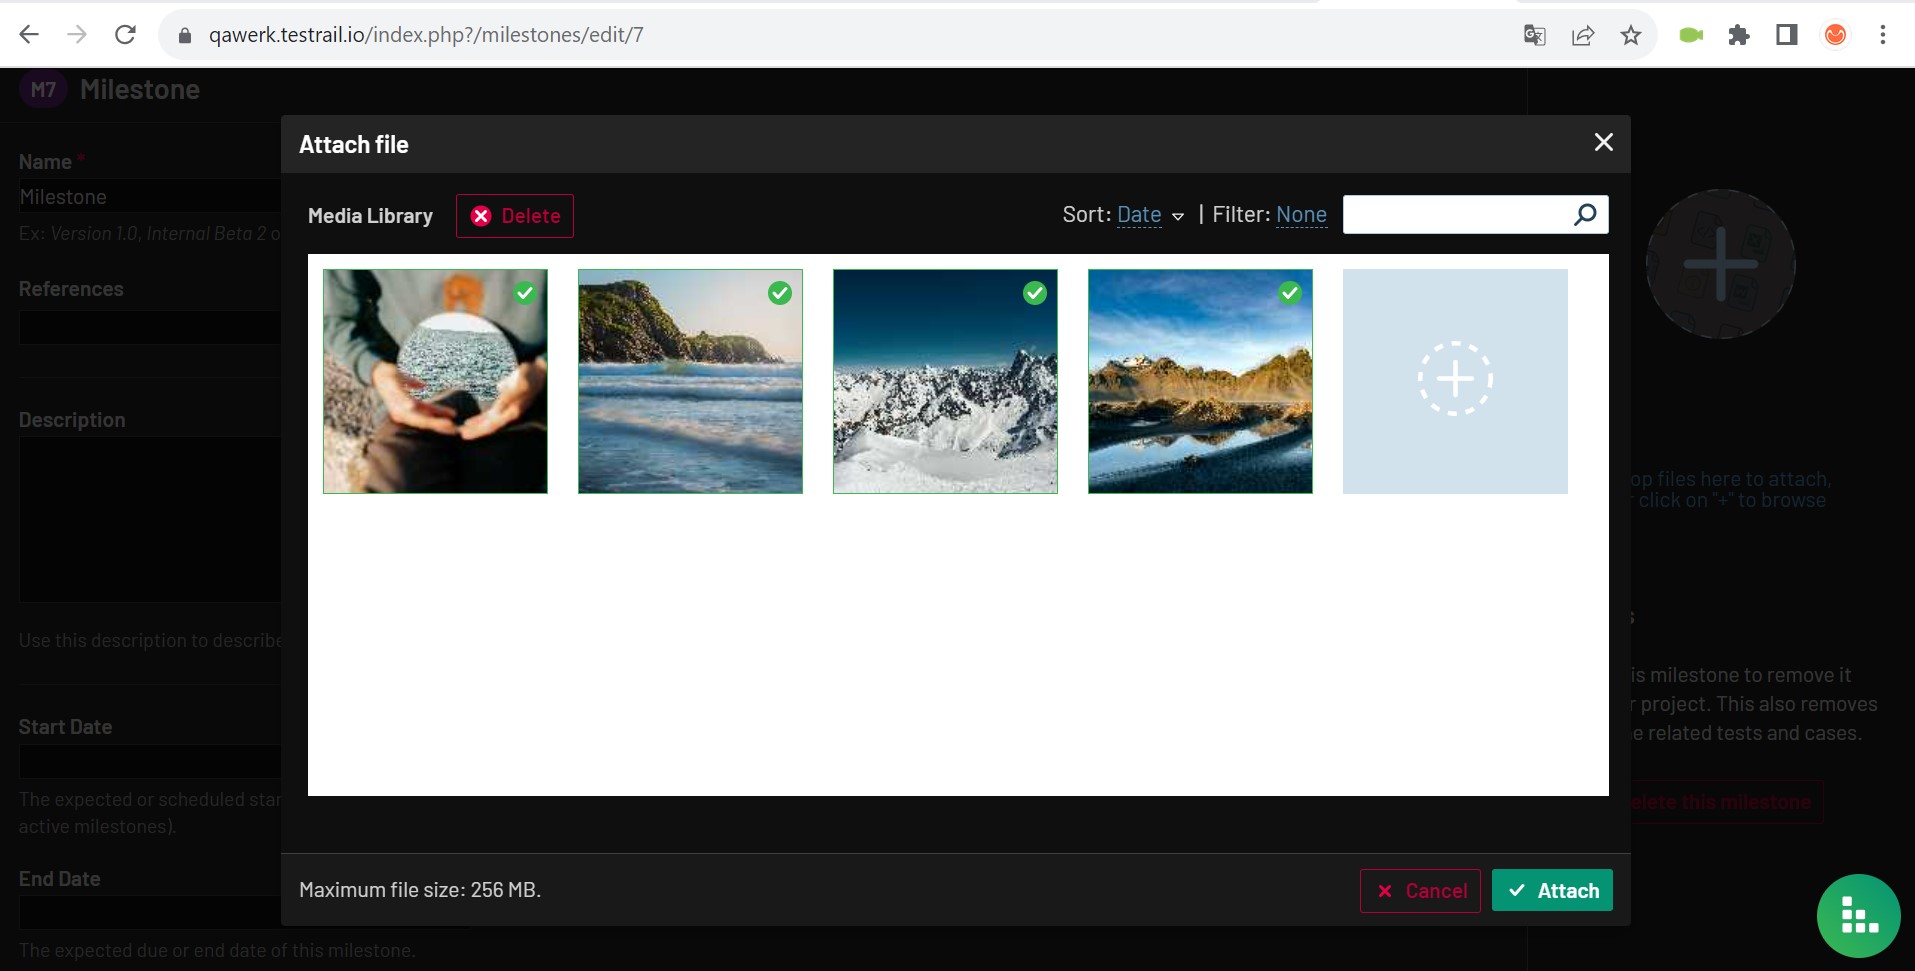The image size is (1915, 971).
Task: Add new file via plus tile
Action: 1455,381
